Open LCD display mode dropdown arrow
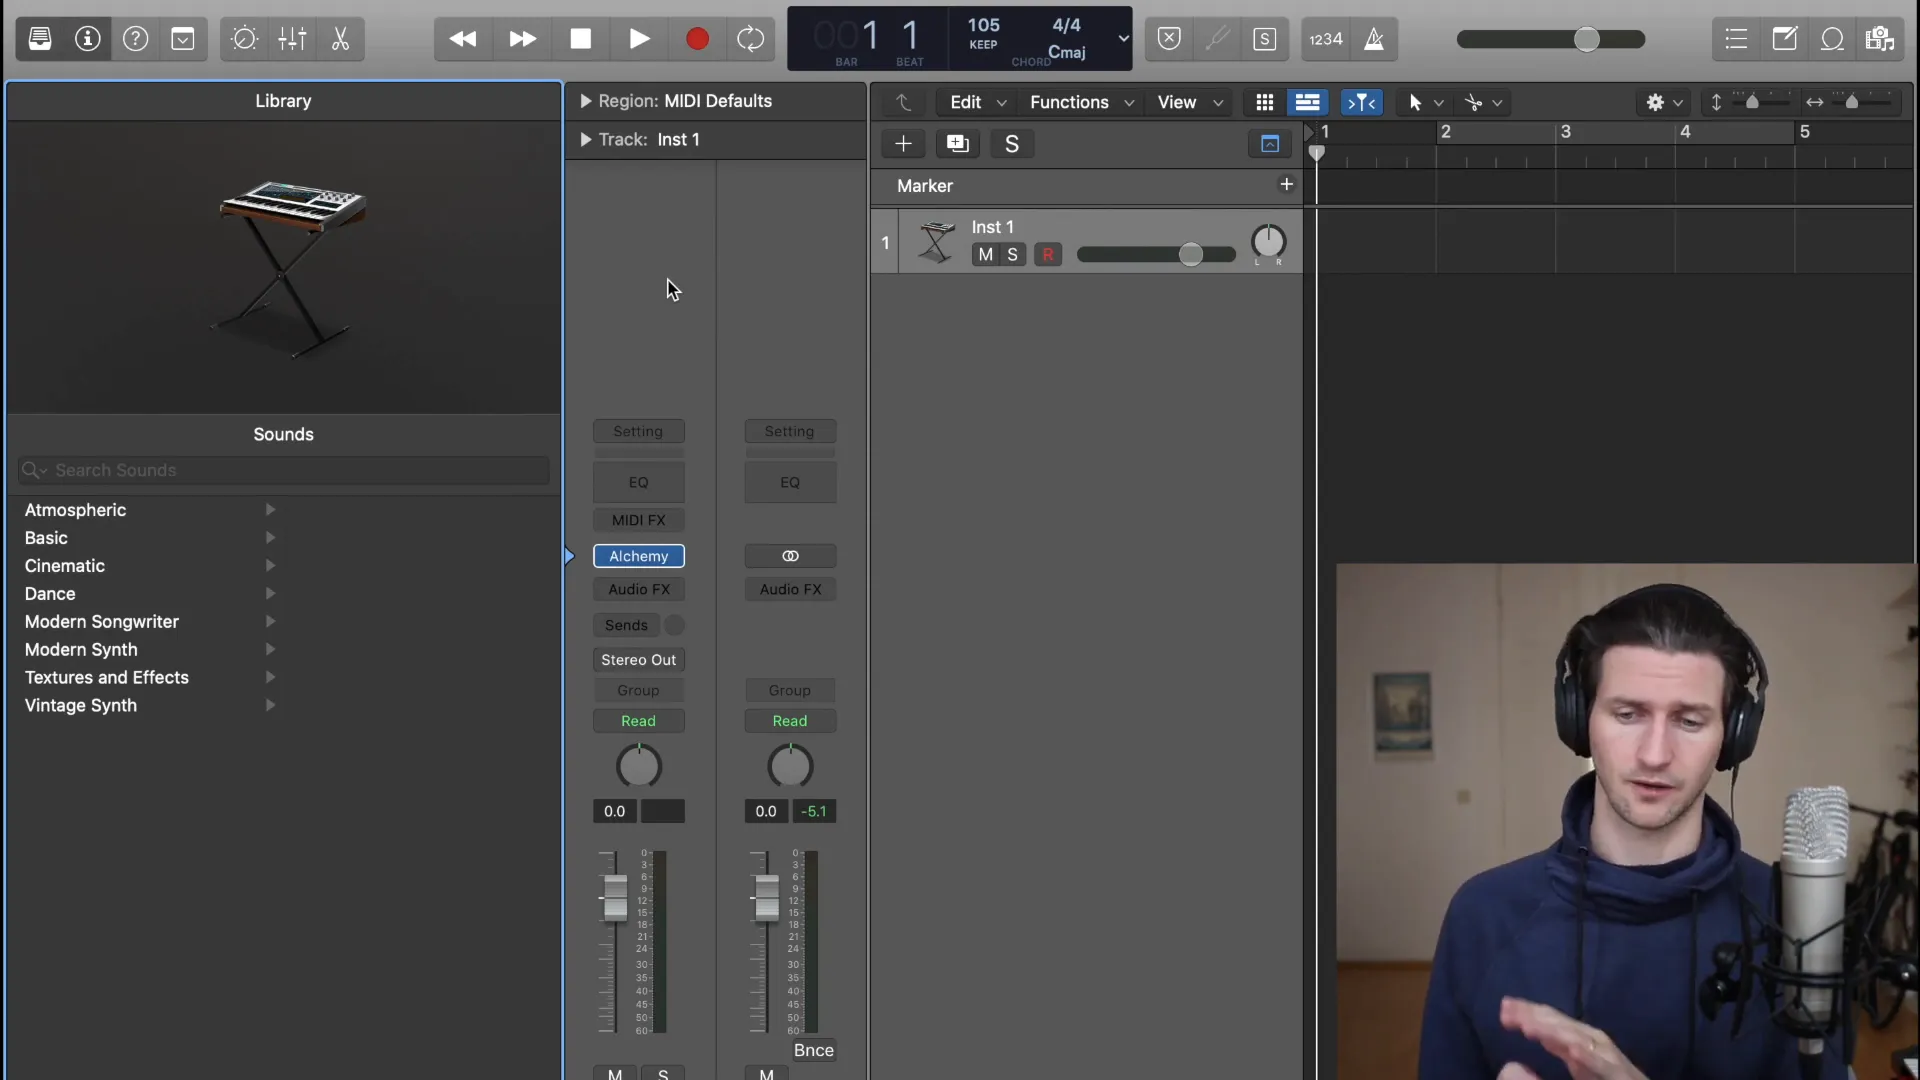1920x1080 pixels. pyautogui.click(x=1123, y=39)
